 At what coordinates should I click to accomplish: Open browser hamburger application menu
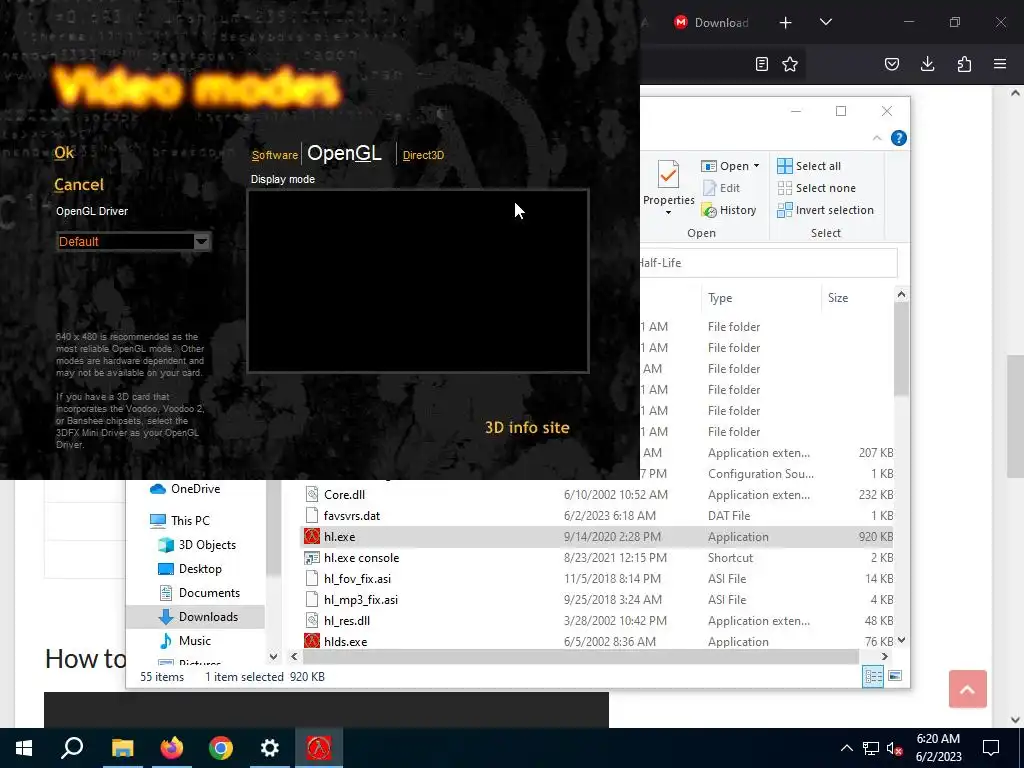1000,64
